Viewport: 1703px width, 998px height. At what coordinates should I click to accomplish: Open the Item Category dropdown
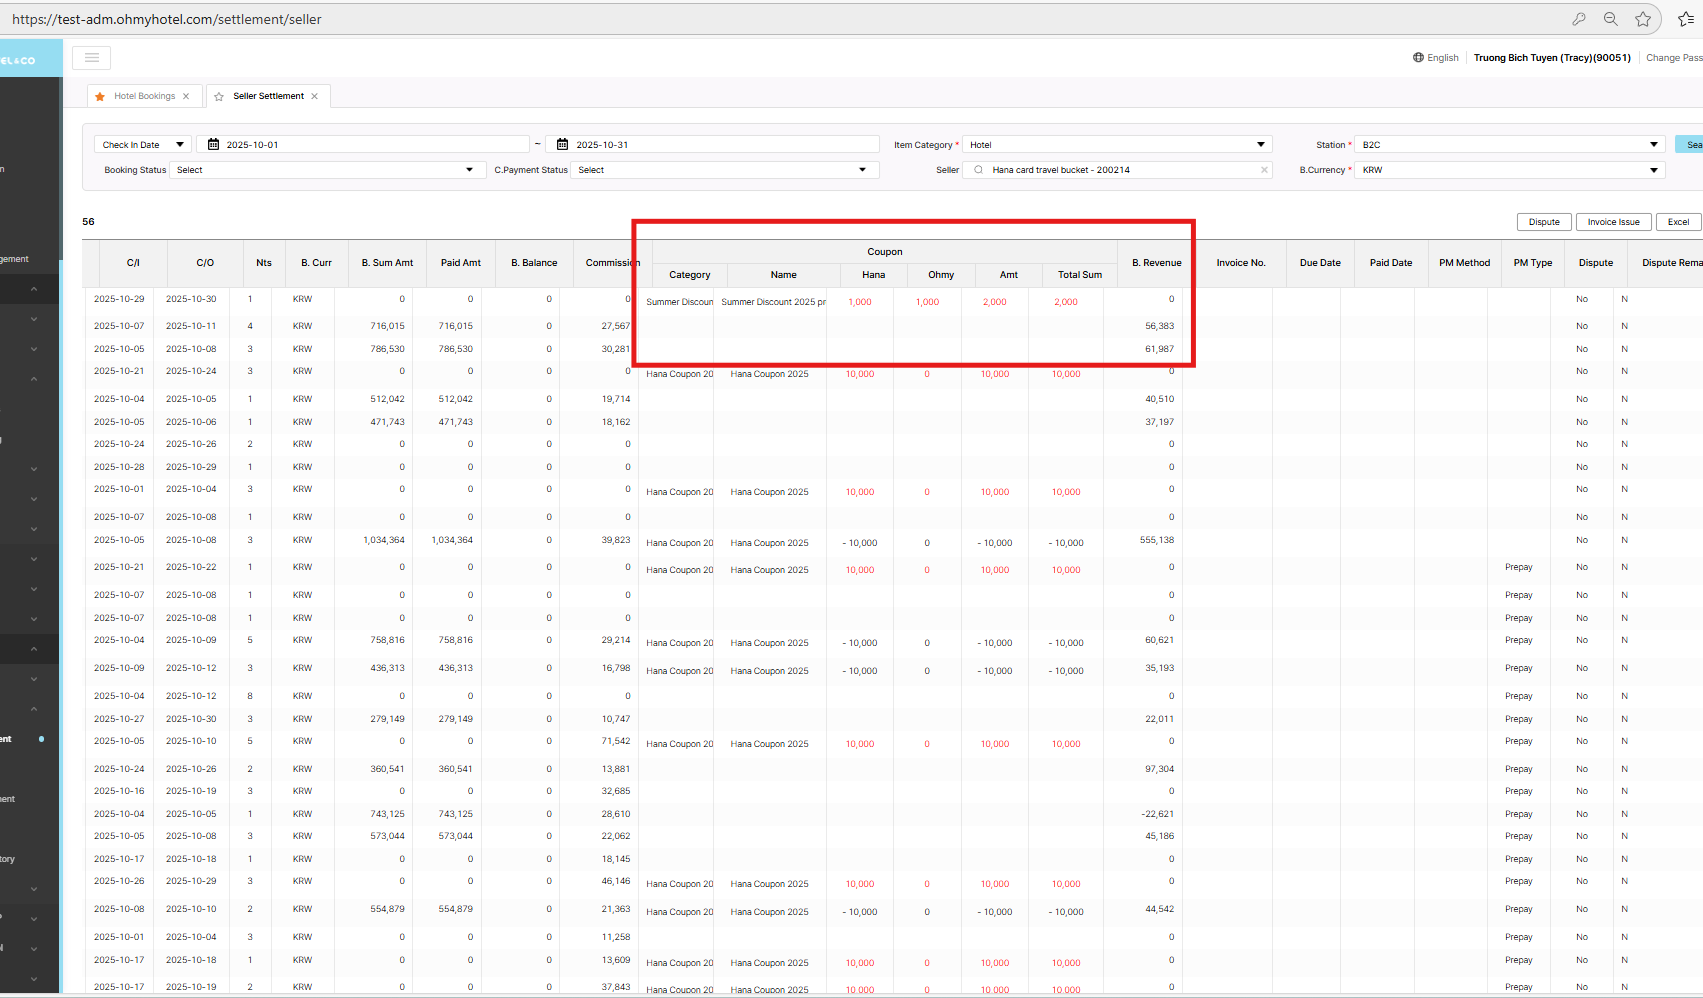tap(1116, 145)
